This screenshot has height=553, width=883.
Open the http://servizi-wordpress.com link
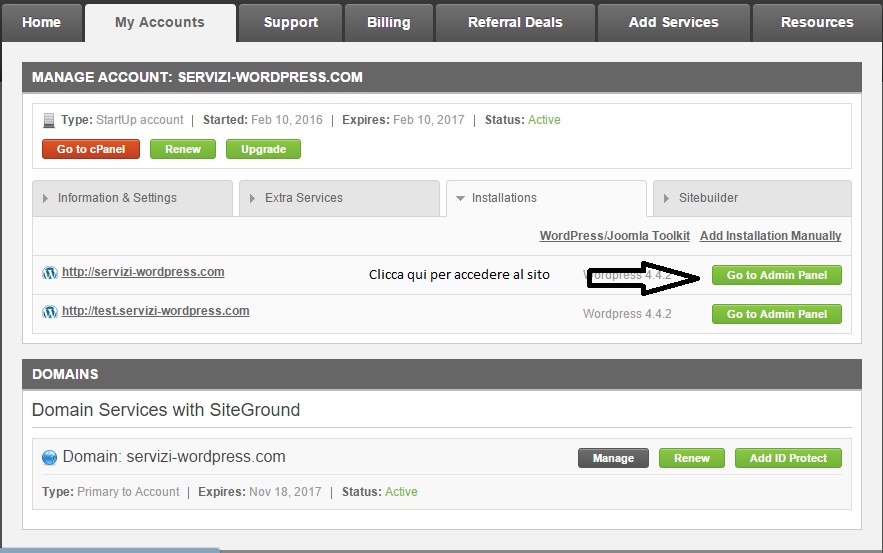[143, 272]
